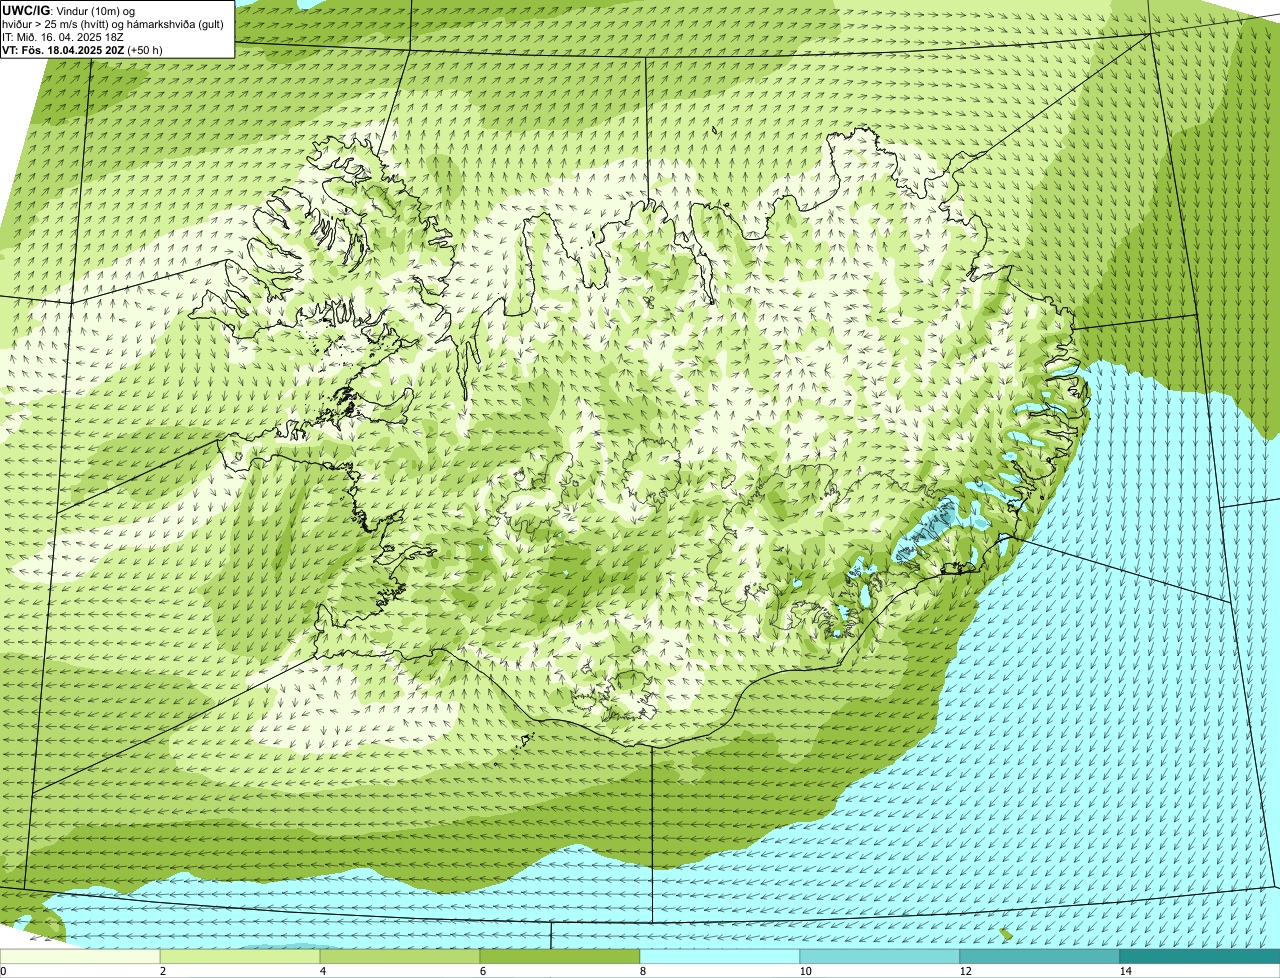Click the valid time "VT: Fös. 18.04.2025 20Z"
Viewport: 1280px width, 978px height.
click(x=63, y=49)
